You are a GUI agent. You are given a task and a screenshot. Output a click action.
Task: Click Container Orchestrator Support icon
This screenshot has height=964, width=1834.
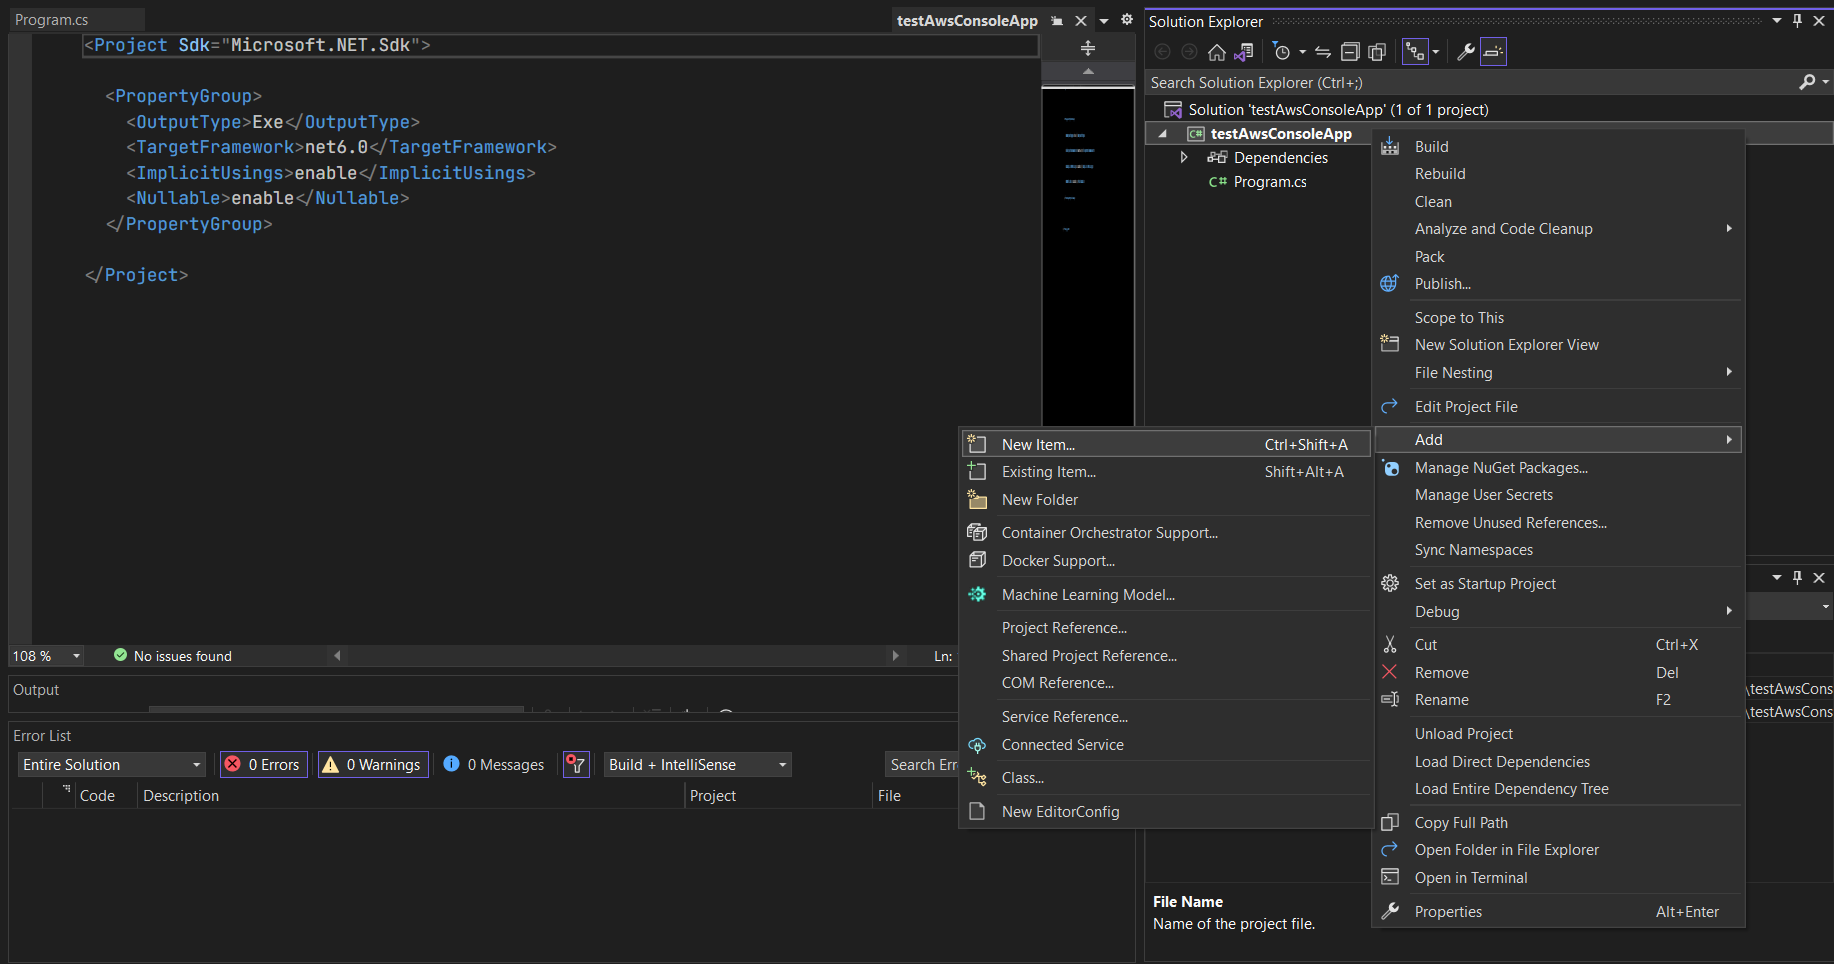click(x=978, y=533)
